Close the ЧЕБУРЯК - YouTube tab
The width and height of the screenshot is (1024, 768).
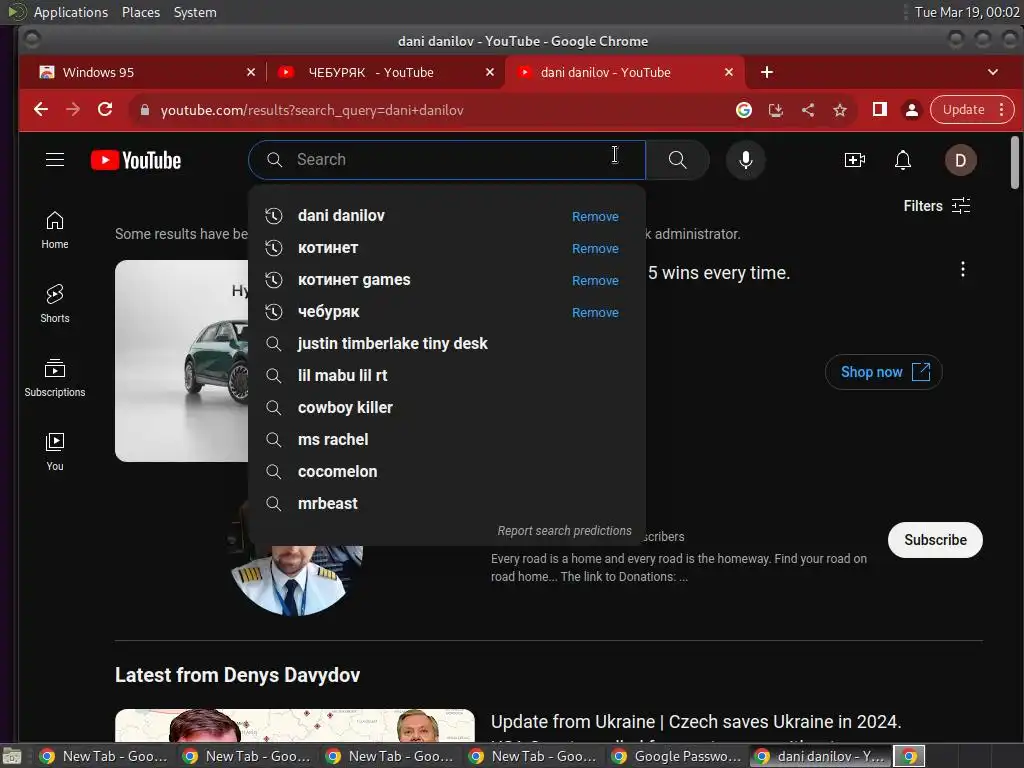490,72
